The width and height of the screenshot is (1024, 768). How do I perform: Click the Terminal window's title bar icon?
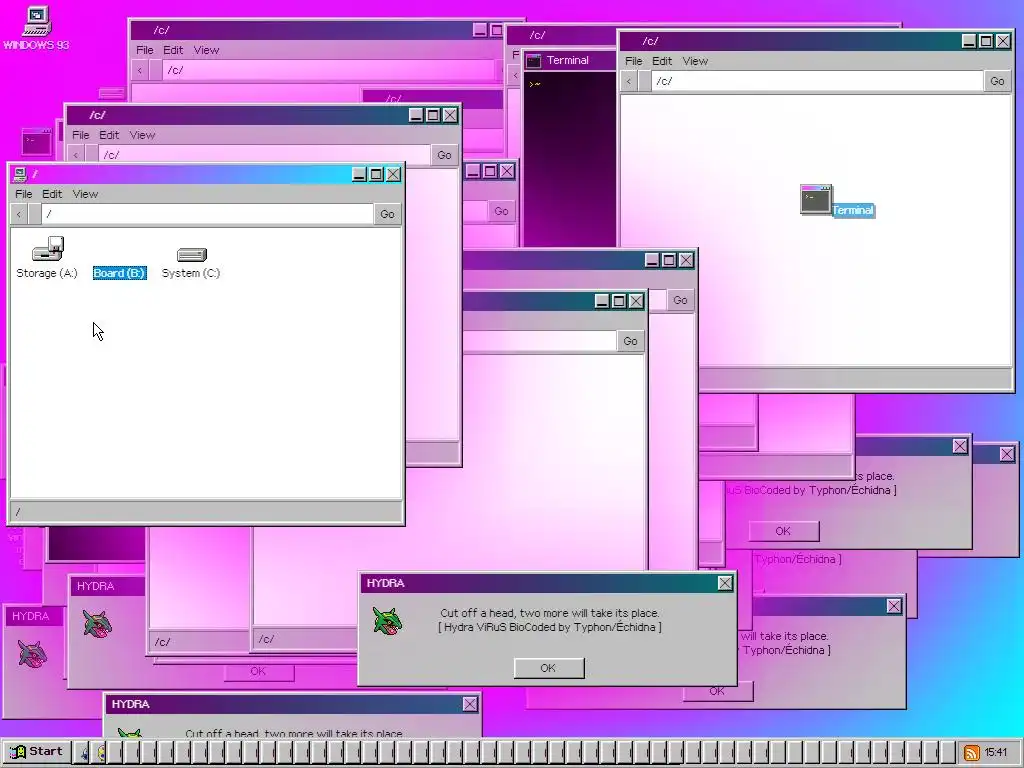point(534,61)
